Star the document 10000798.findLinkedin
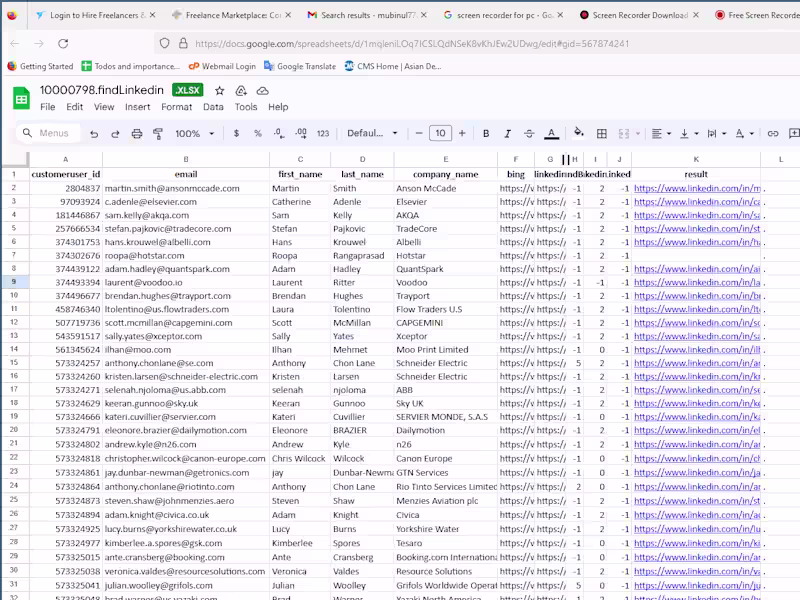 coord(220,90)
